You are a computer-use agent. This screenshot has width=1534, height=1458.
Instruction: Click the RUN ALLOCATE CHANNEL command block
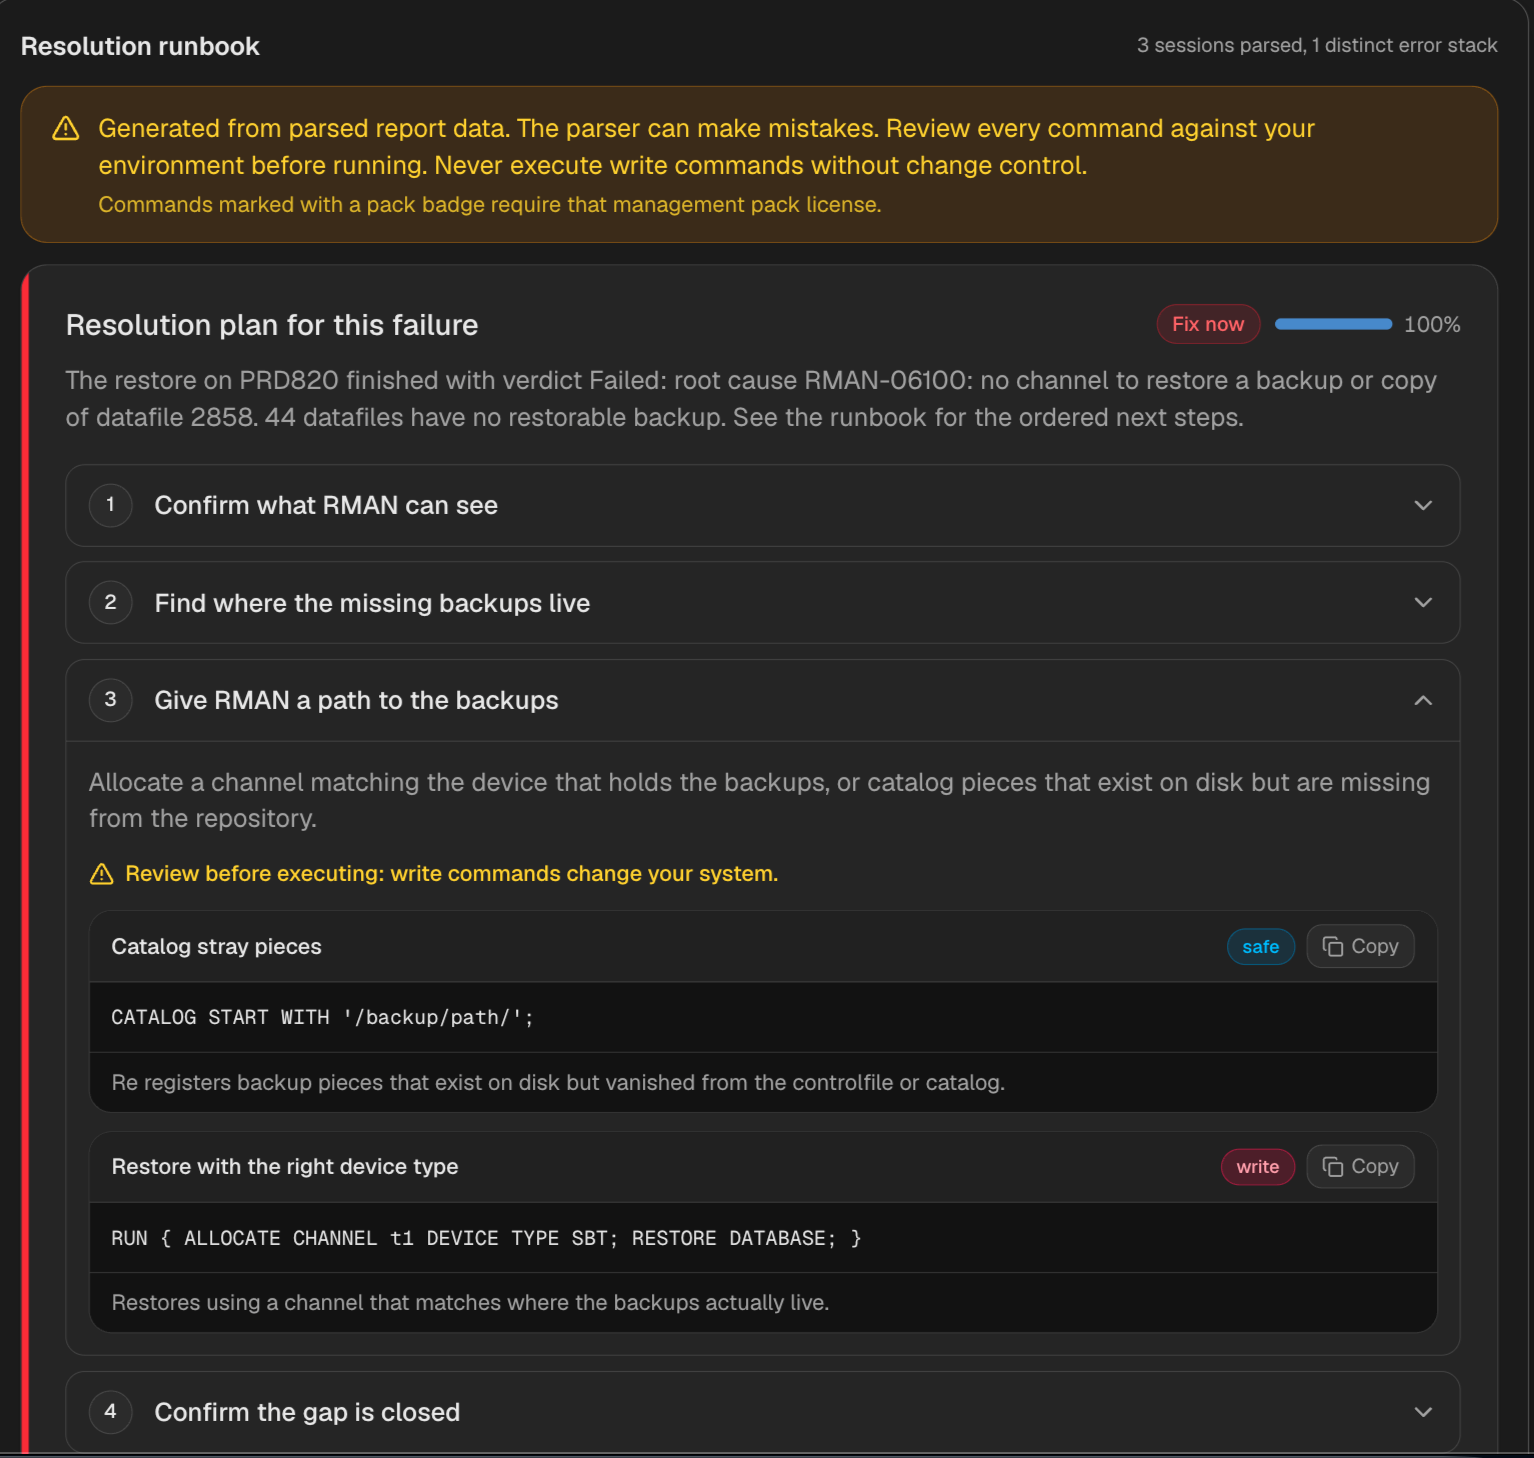tap(763, 1238)
